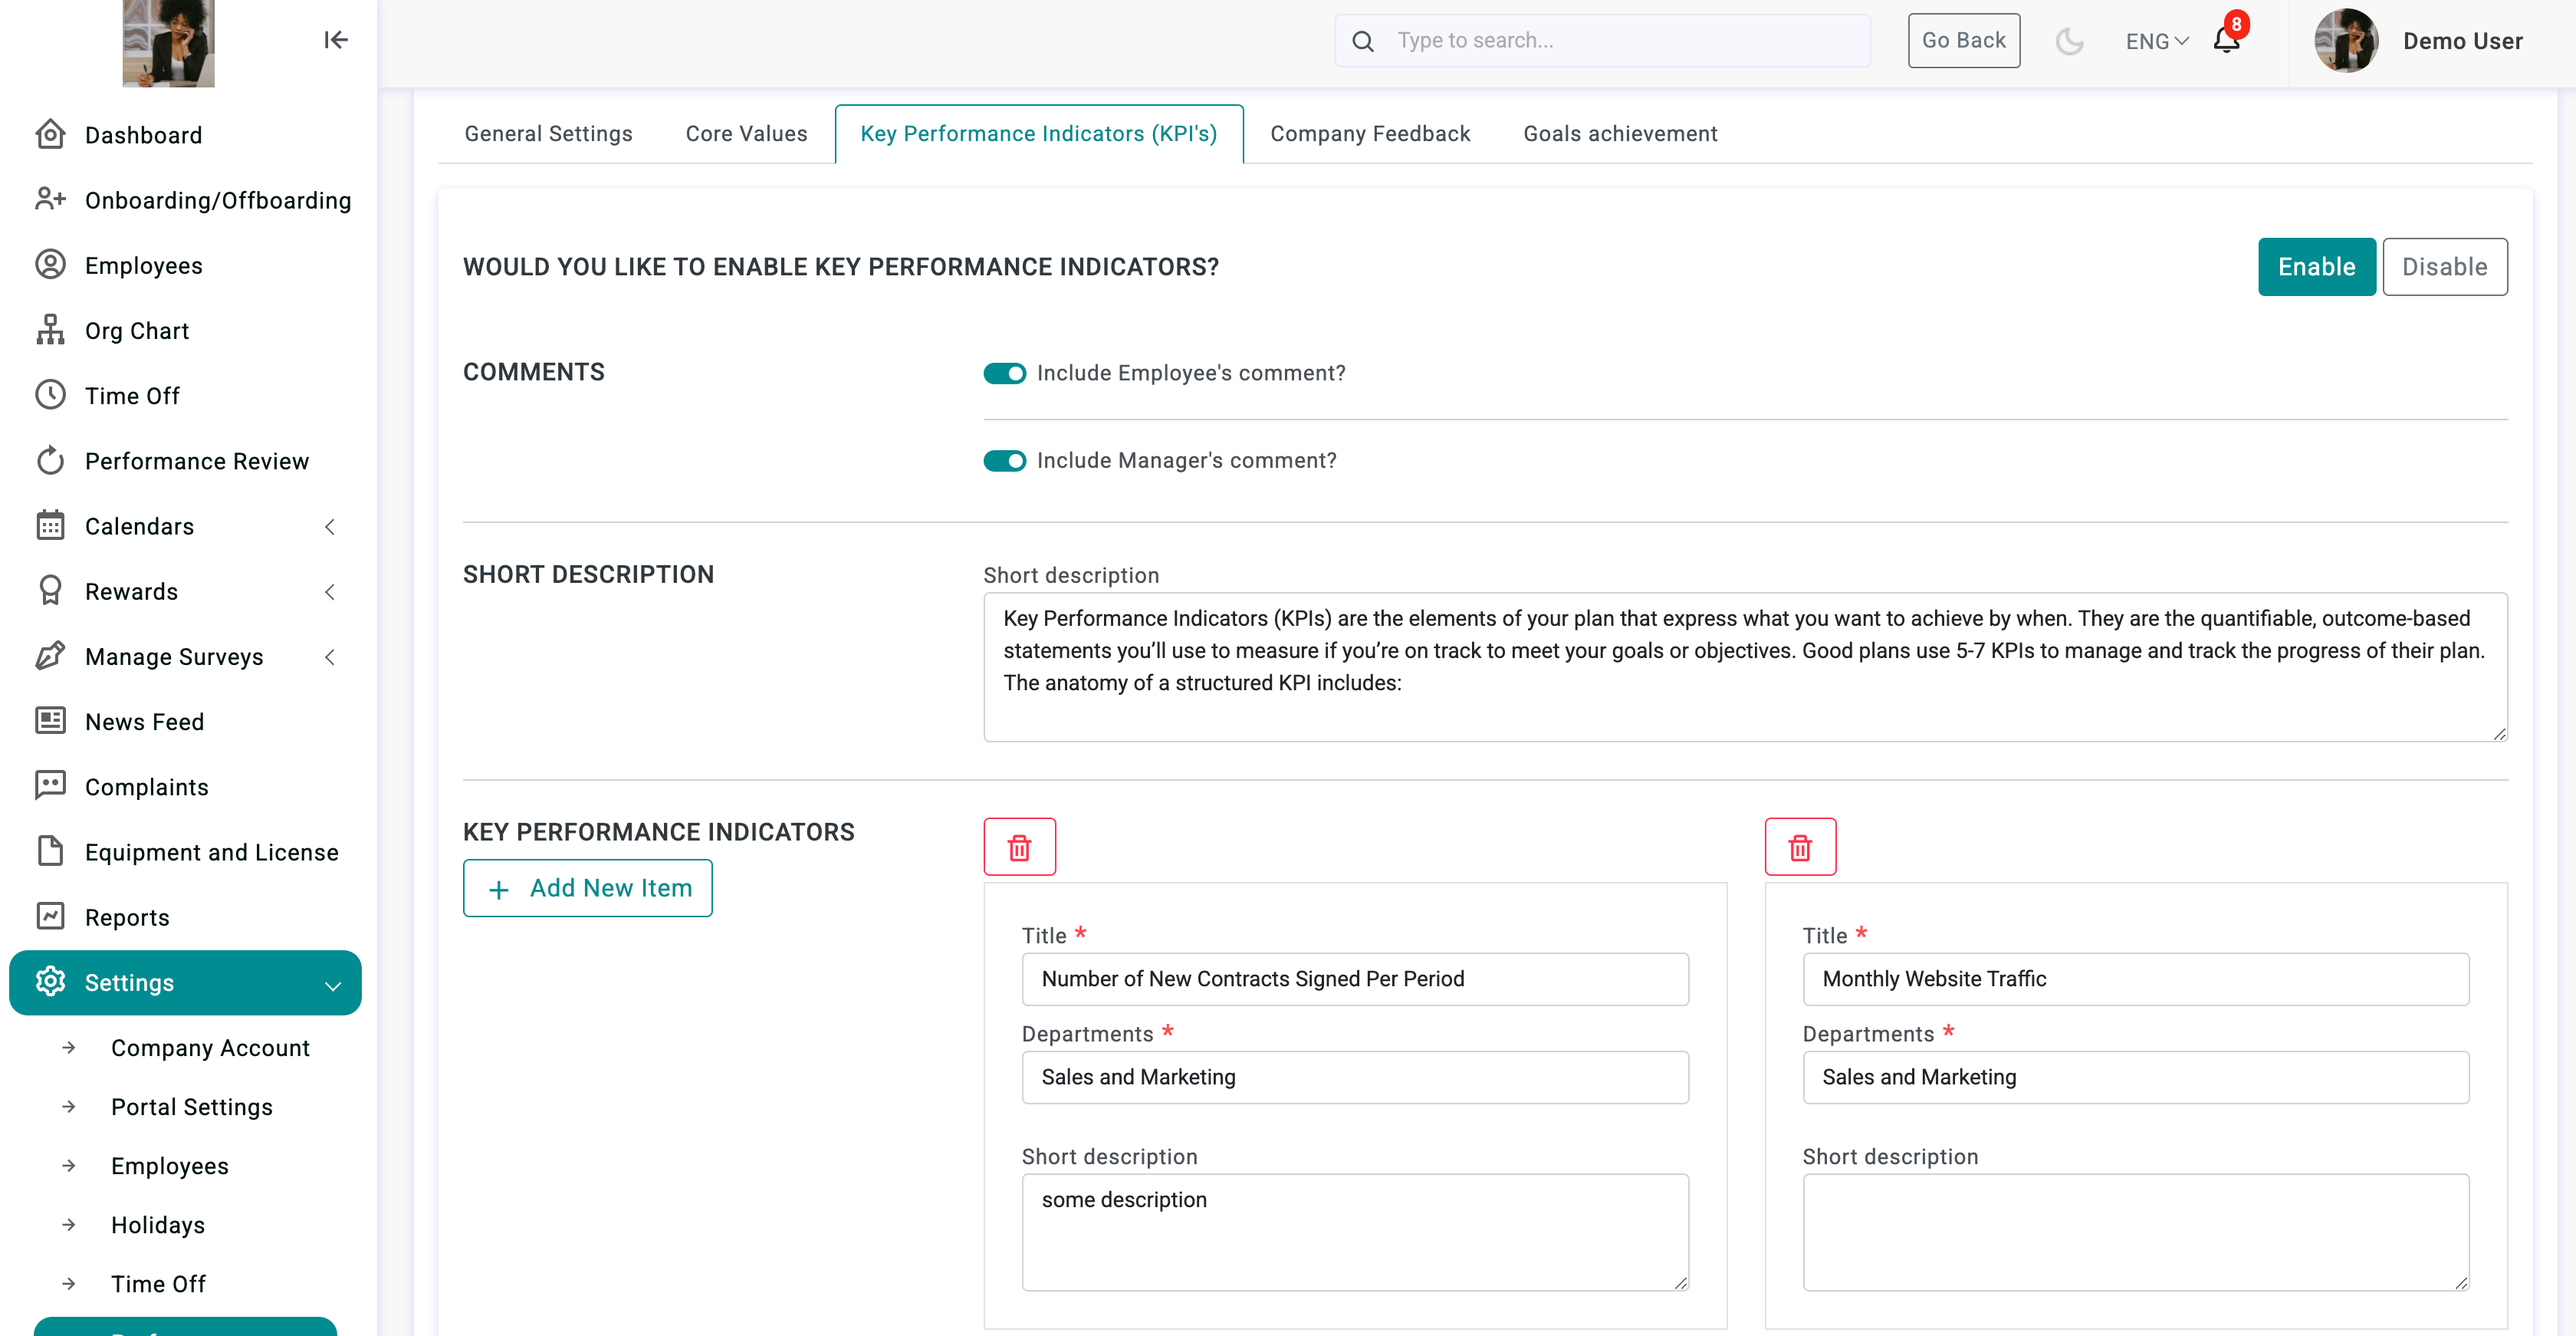Open notifications bell icon
This screenshot has width=2576, height=1336.
2226,41
